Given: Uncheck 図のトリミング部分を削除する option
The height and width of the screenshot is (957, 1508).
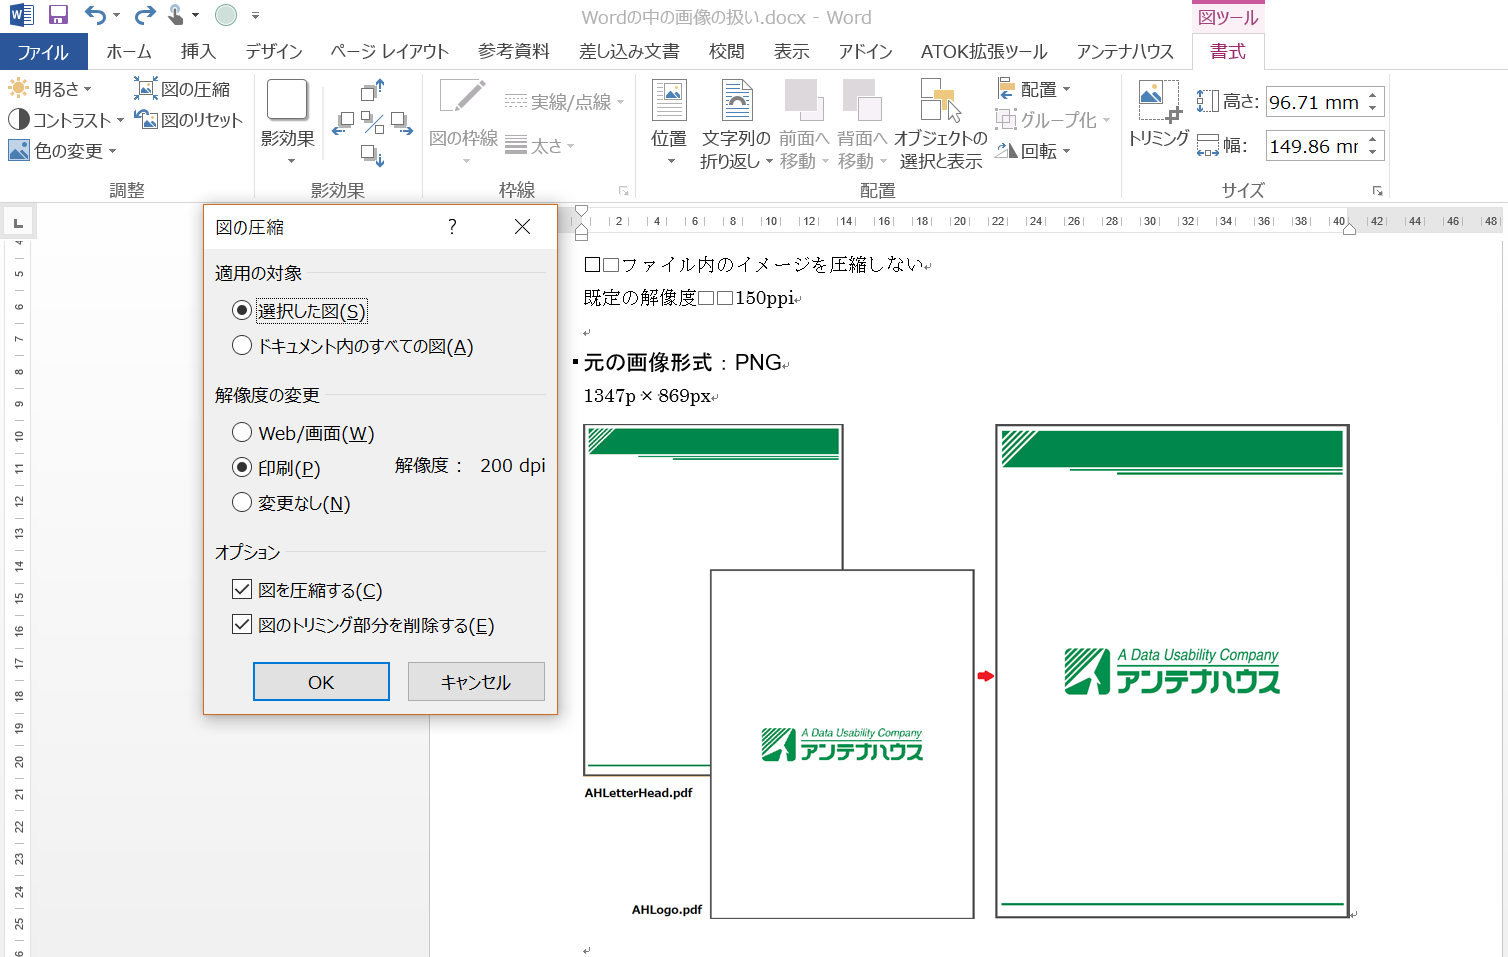Looking at the screenshot, I should click(x=242, y=624).
